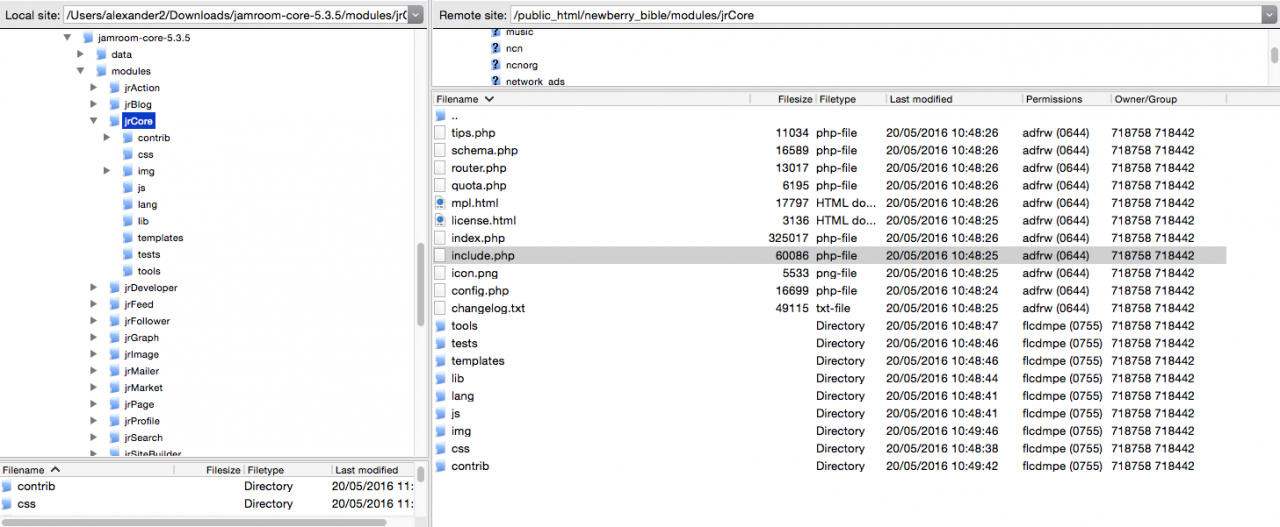Select the templates folder in local tree
This screenshot has width=1280, height=527.
(160, 238)
